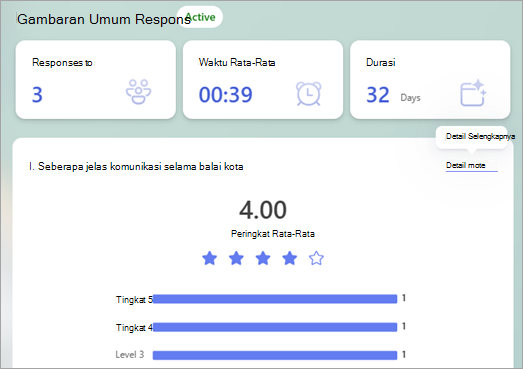The image size is (523, 369).
Task: Click the Level 3 label
Action: tap(130, 355)
